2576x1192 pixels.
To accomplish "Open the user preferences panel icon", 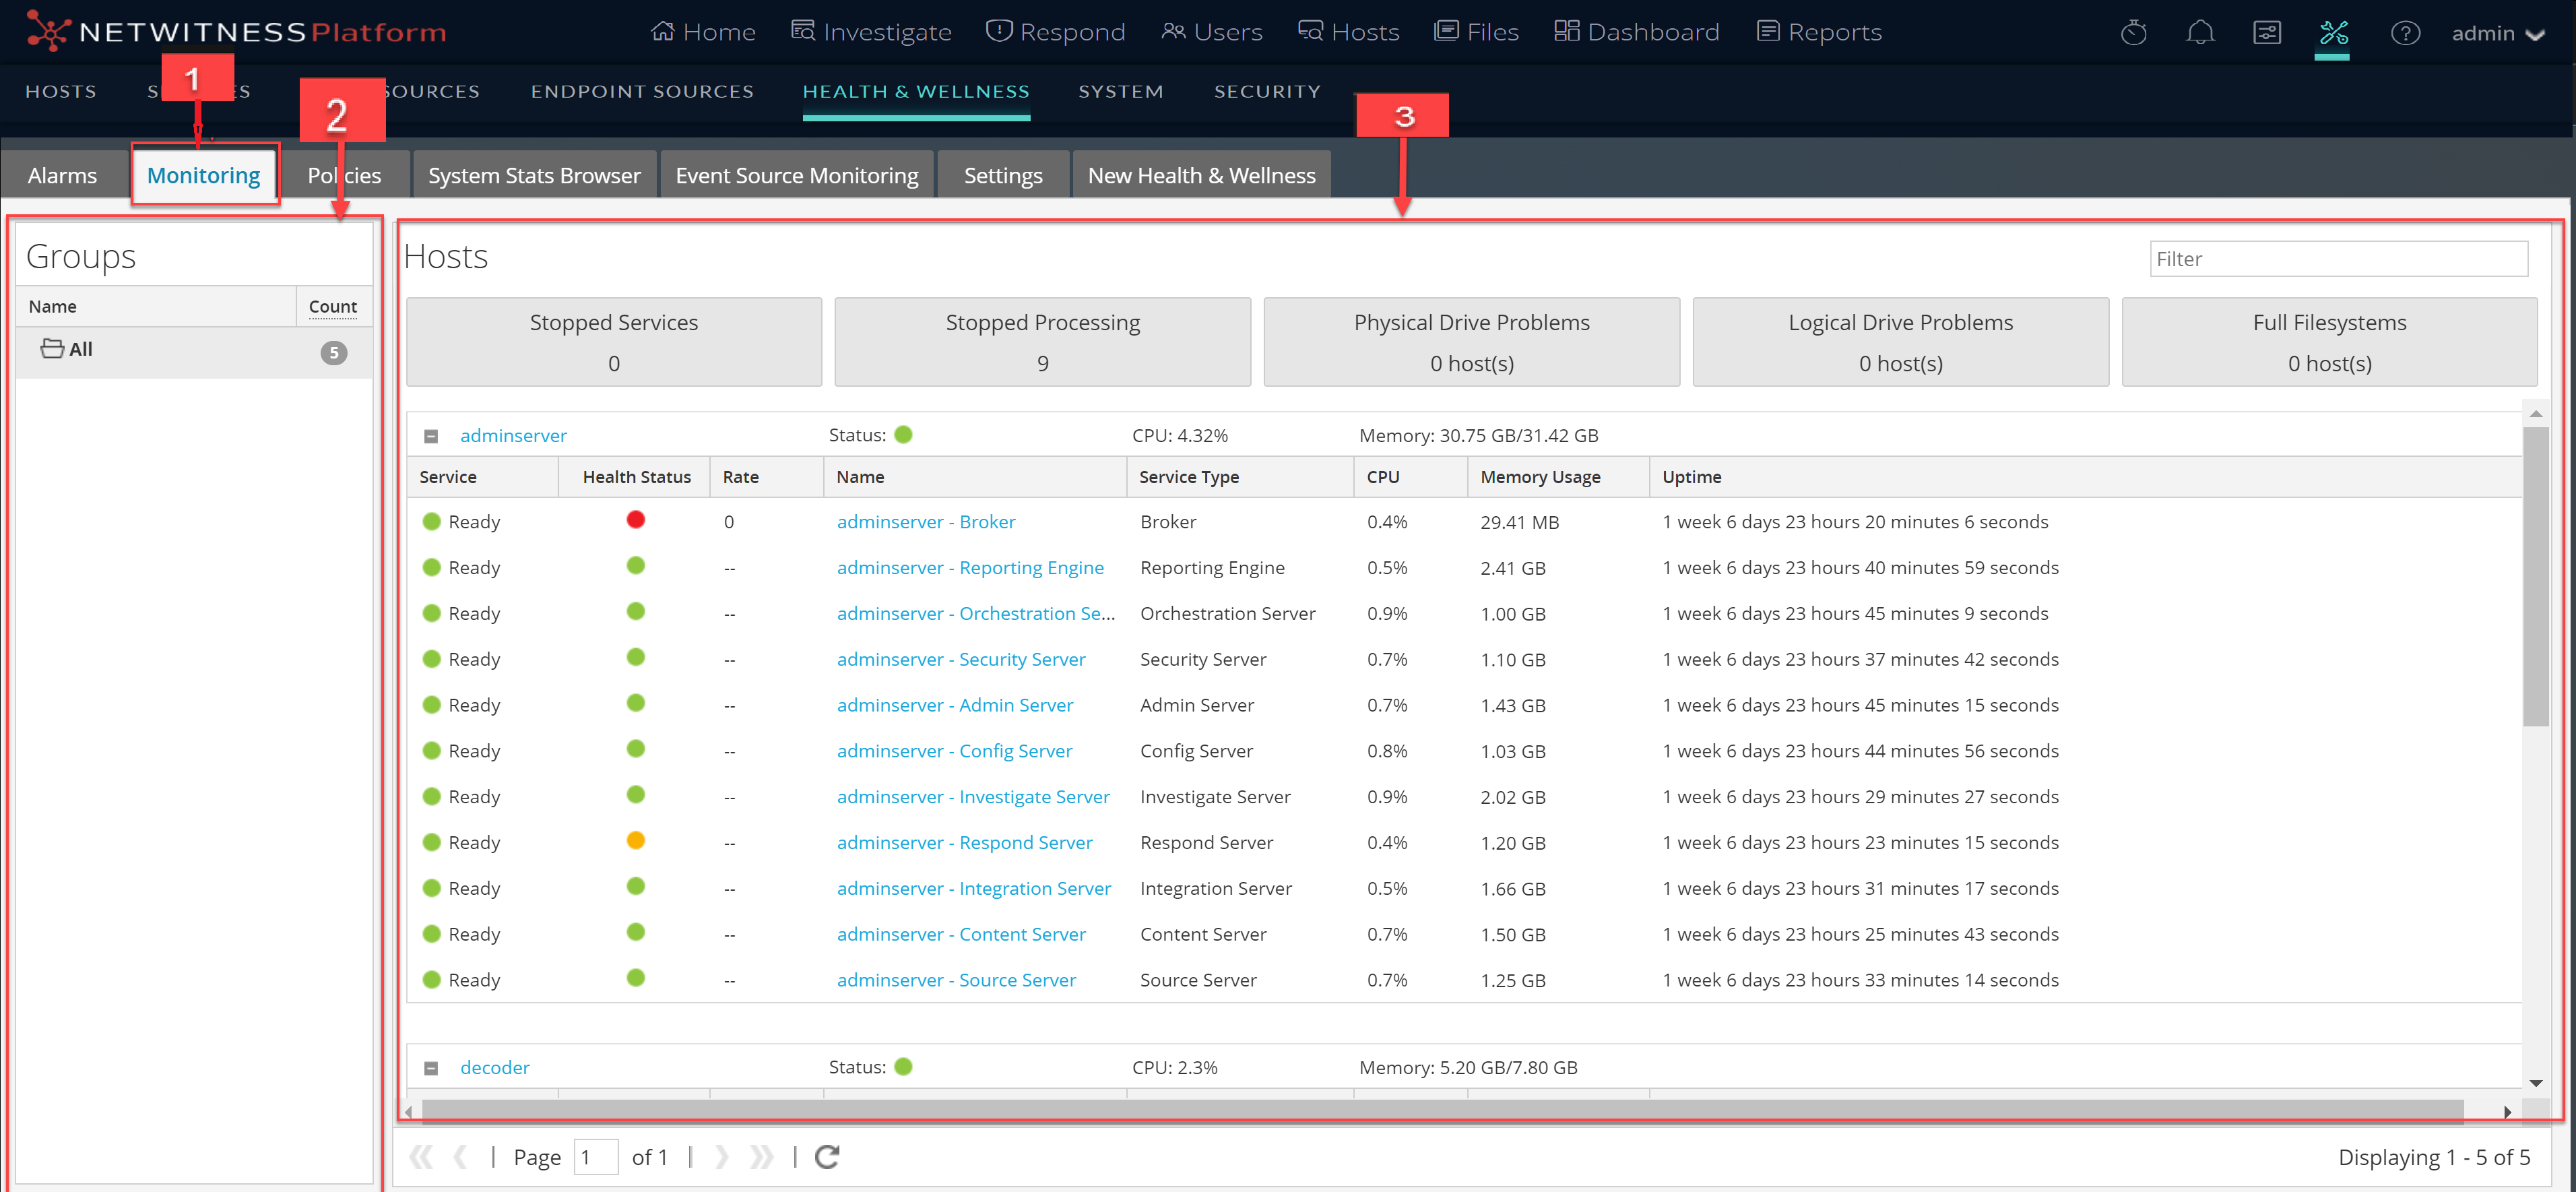I will [x=2267, y=33].
